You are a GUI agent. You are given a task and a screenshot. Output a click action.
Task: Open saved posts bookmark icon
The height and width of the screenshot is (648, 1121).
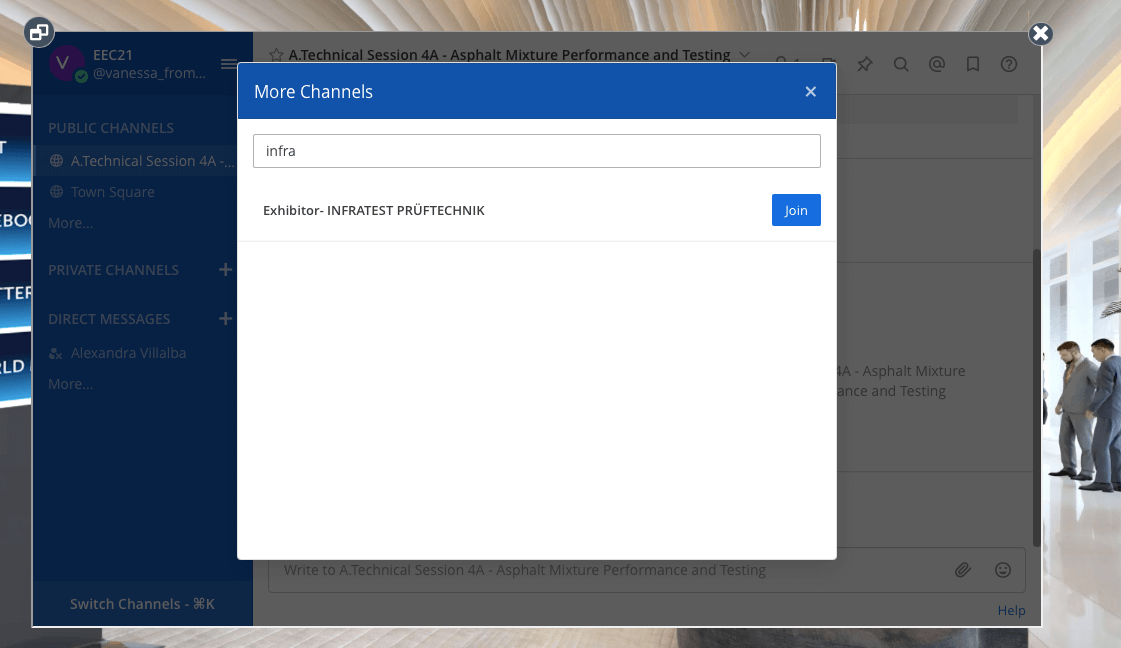(973, 64)
